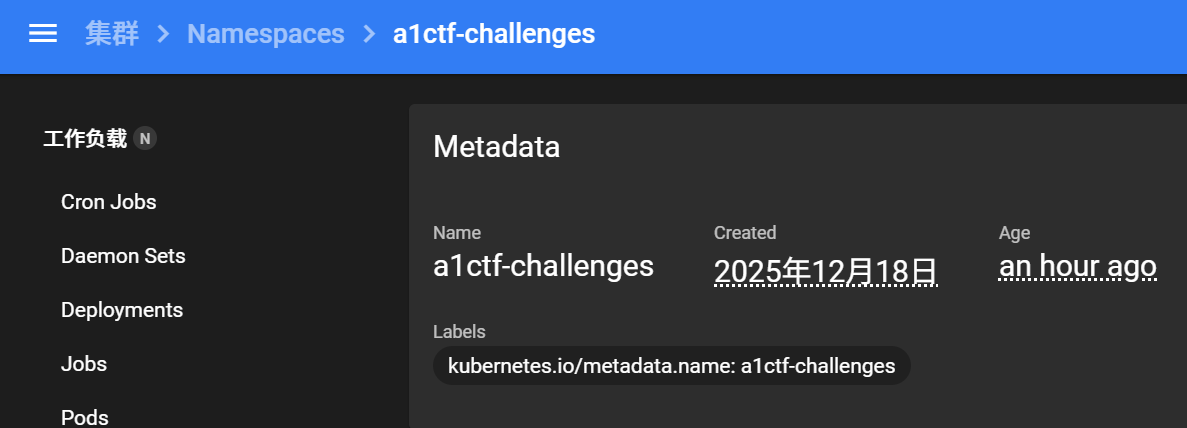Open Jobs in the sidebar

84,364
